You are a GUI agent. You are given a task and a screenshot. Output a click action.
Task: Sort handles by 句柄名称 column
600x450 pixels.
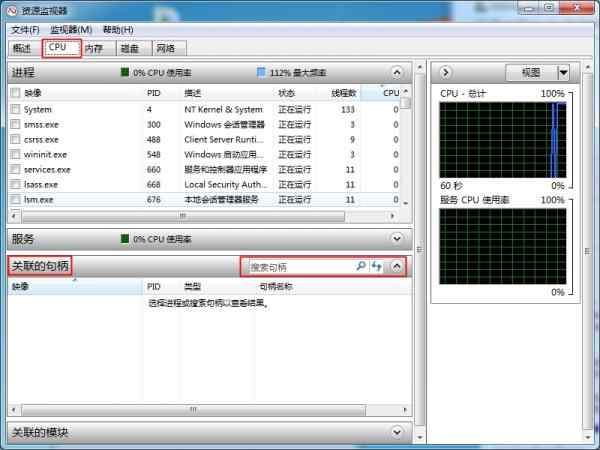[276, 286]
